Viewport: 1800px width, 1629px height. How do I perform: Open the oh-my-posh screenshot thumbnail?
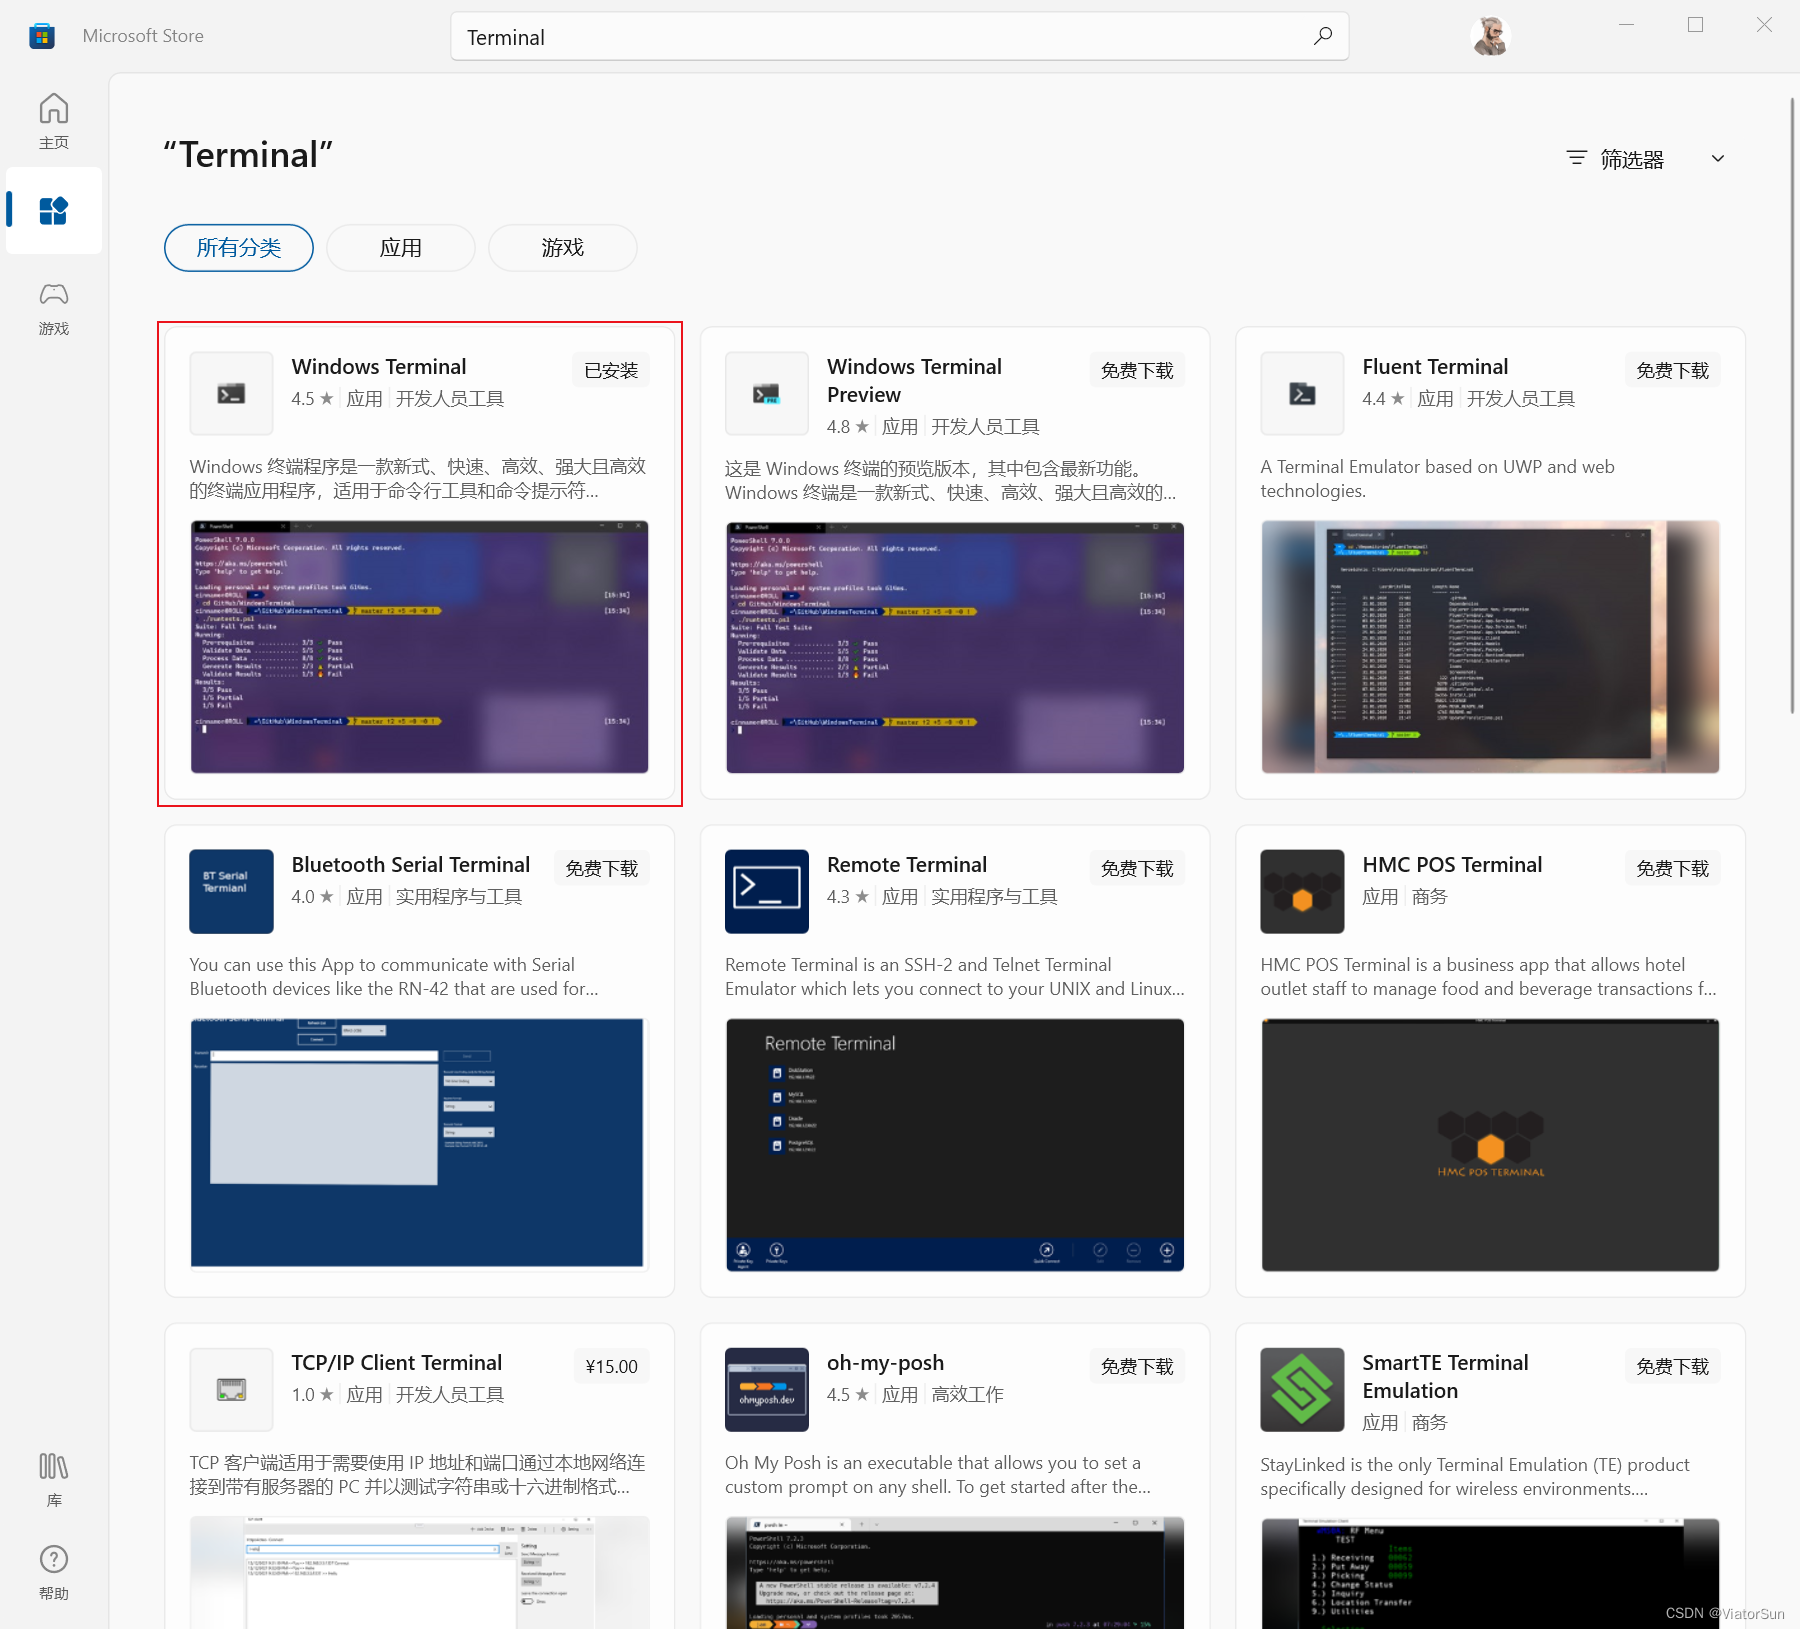tap(955, 1572)
